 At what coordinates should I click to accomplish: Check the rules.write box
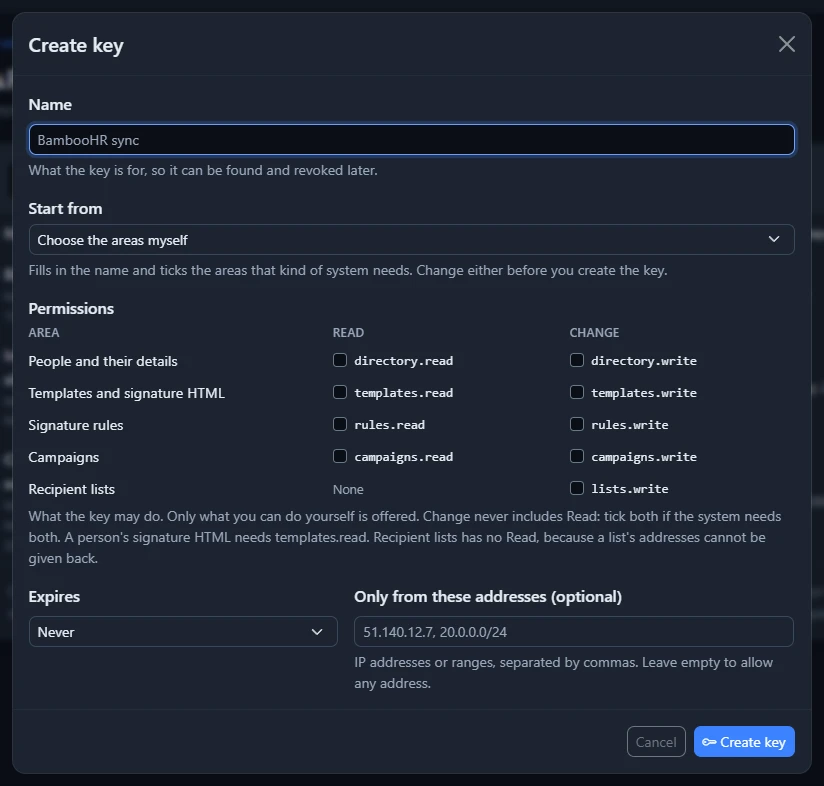click(577, 424)
